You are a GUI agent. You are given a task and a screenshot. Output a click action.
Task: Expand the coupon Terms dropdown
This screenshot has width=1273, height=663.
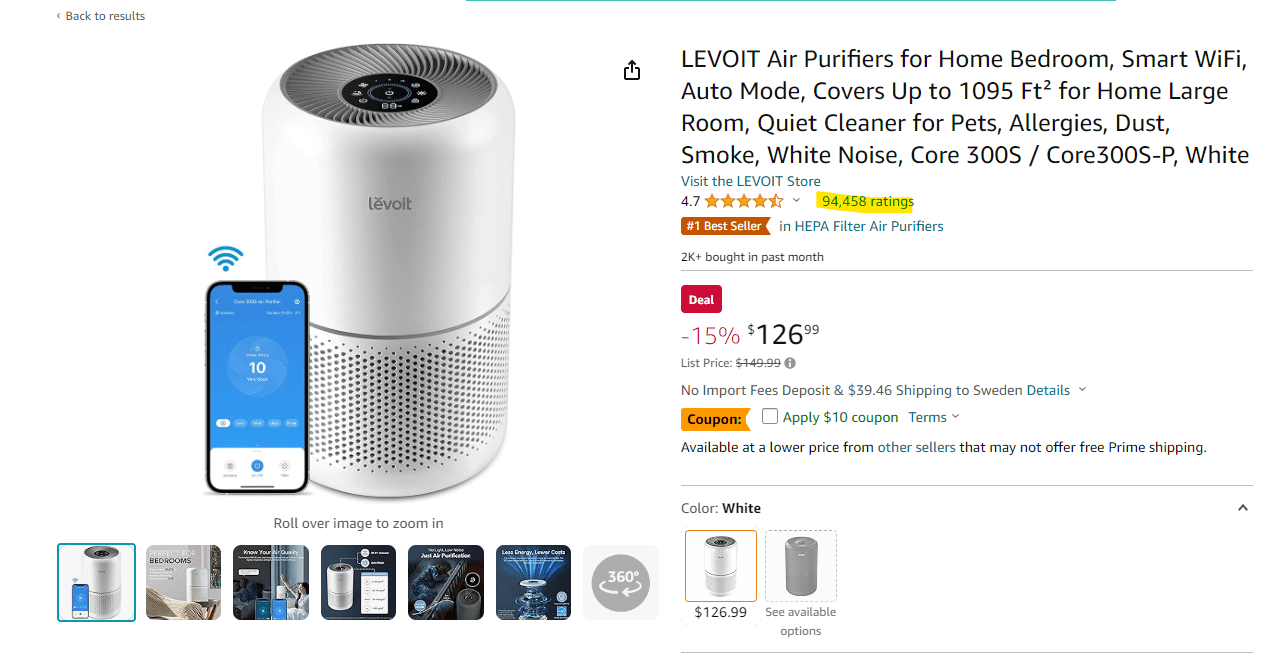point(928,416)
